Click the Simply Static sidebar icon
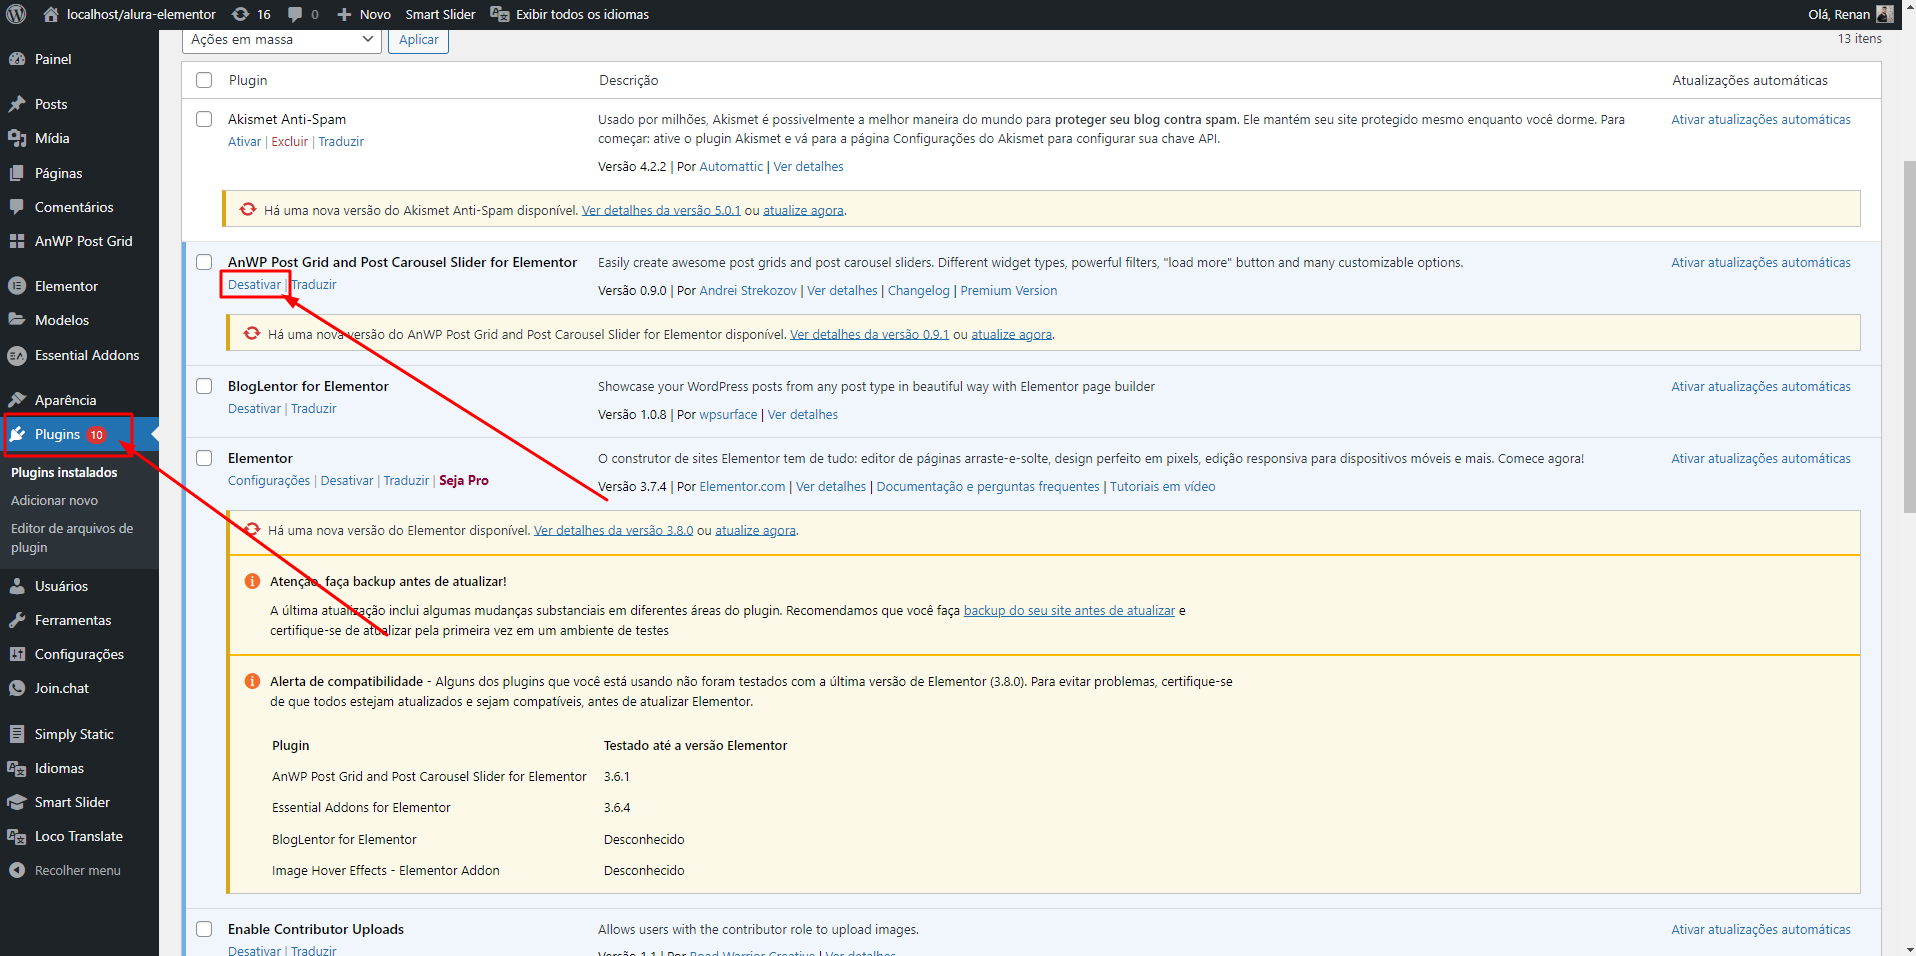The height and width of the screenshot is (956, 1916). 17,734
